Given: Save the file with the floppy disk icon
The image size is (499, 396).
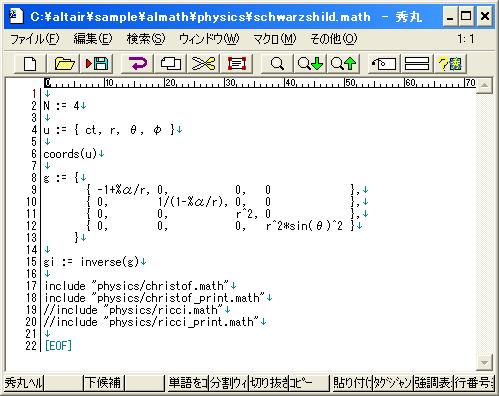Looking at the screenshot, I should 97,64.
